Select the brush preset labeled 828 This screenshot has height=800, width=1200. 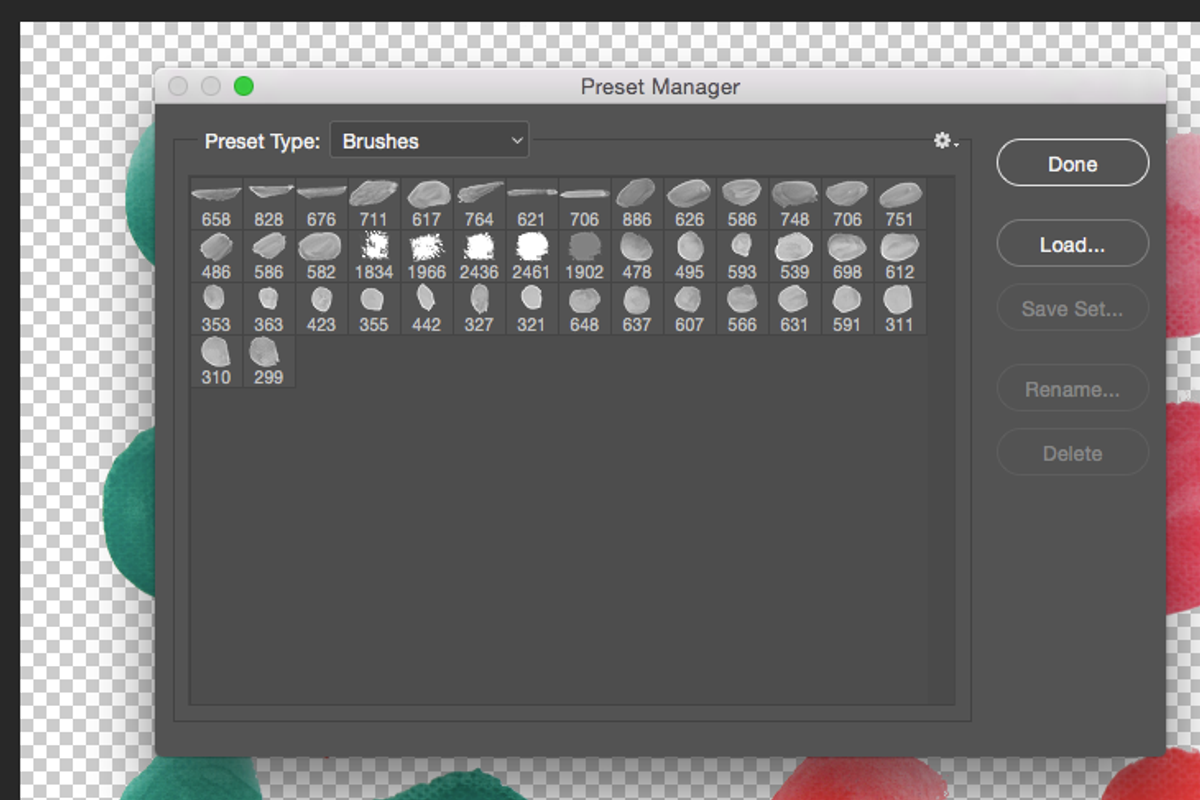pos(269,204)
